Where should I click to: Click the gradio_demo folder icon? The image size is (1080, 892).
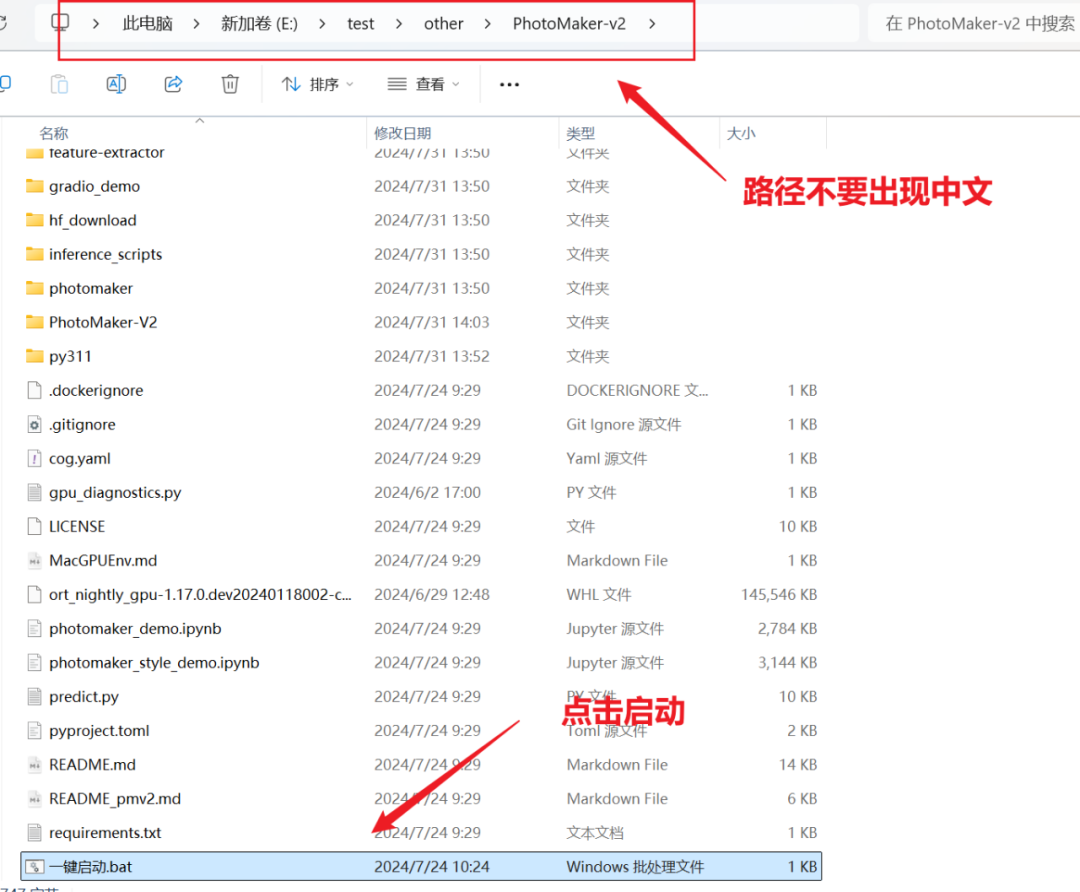tap(34, 186)
